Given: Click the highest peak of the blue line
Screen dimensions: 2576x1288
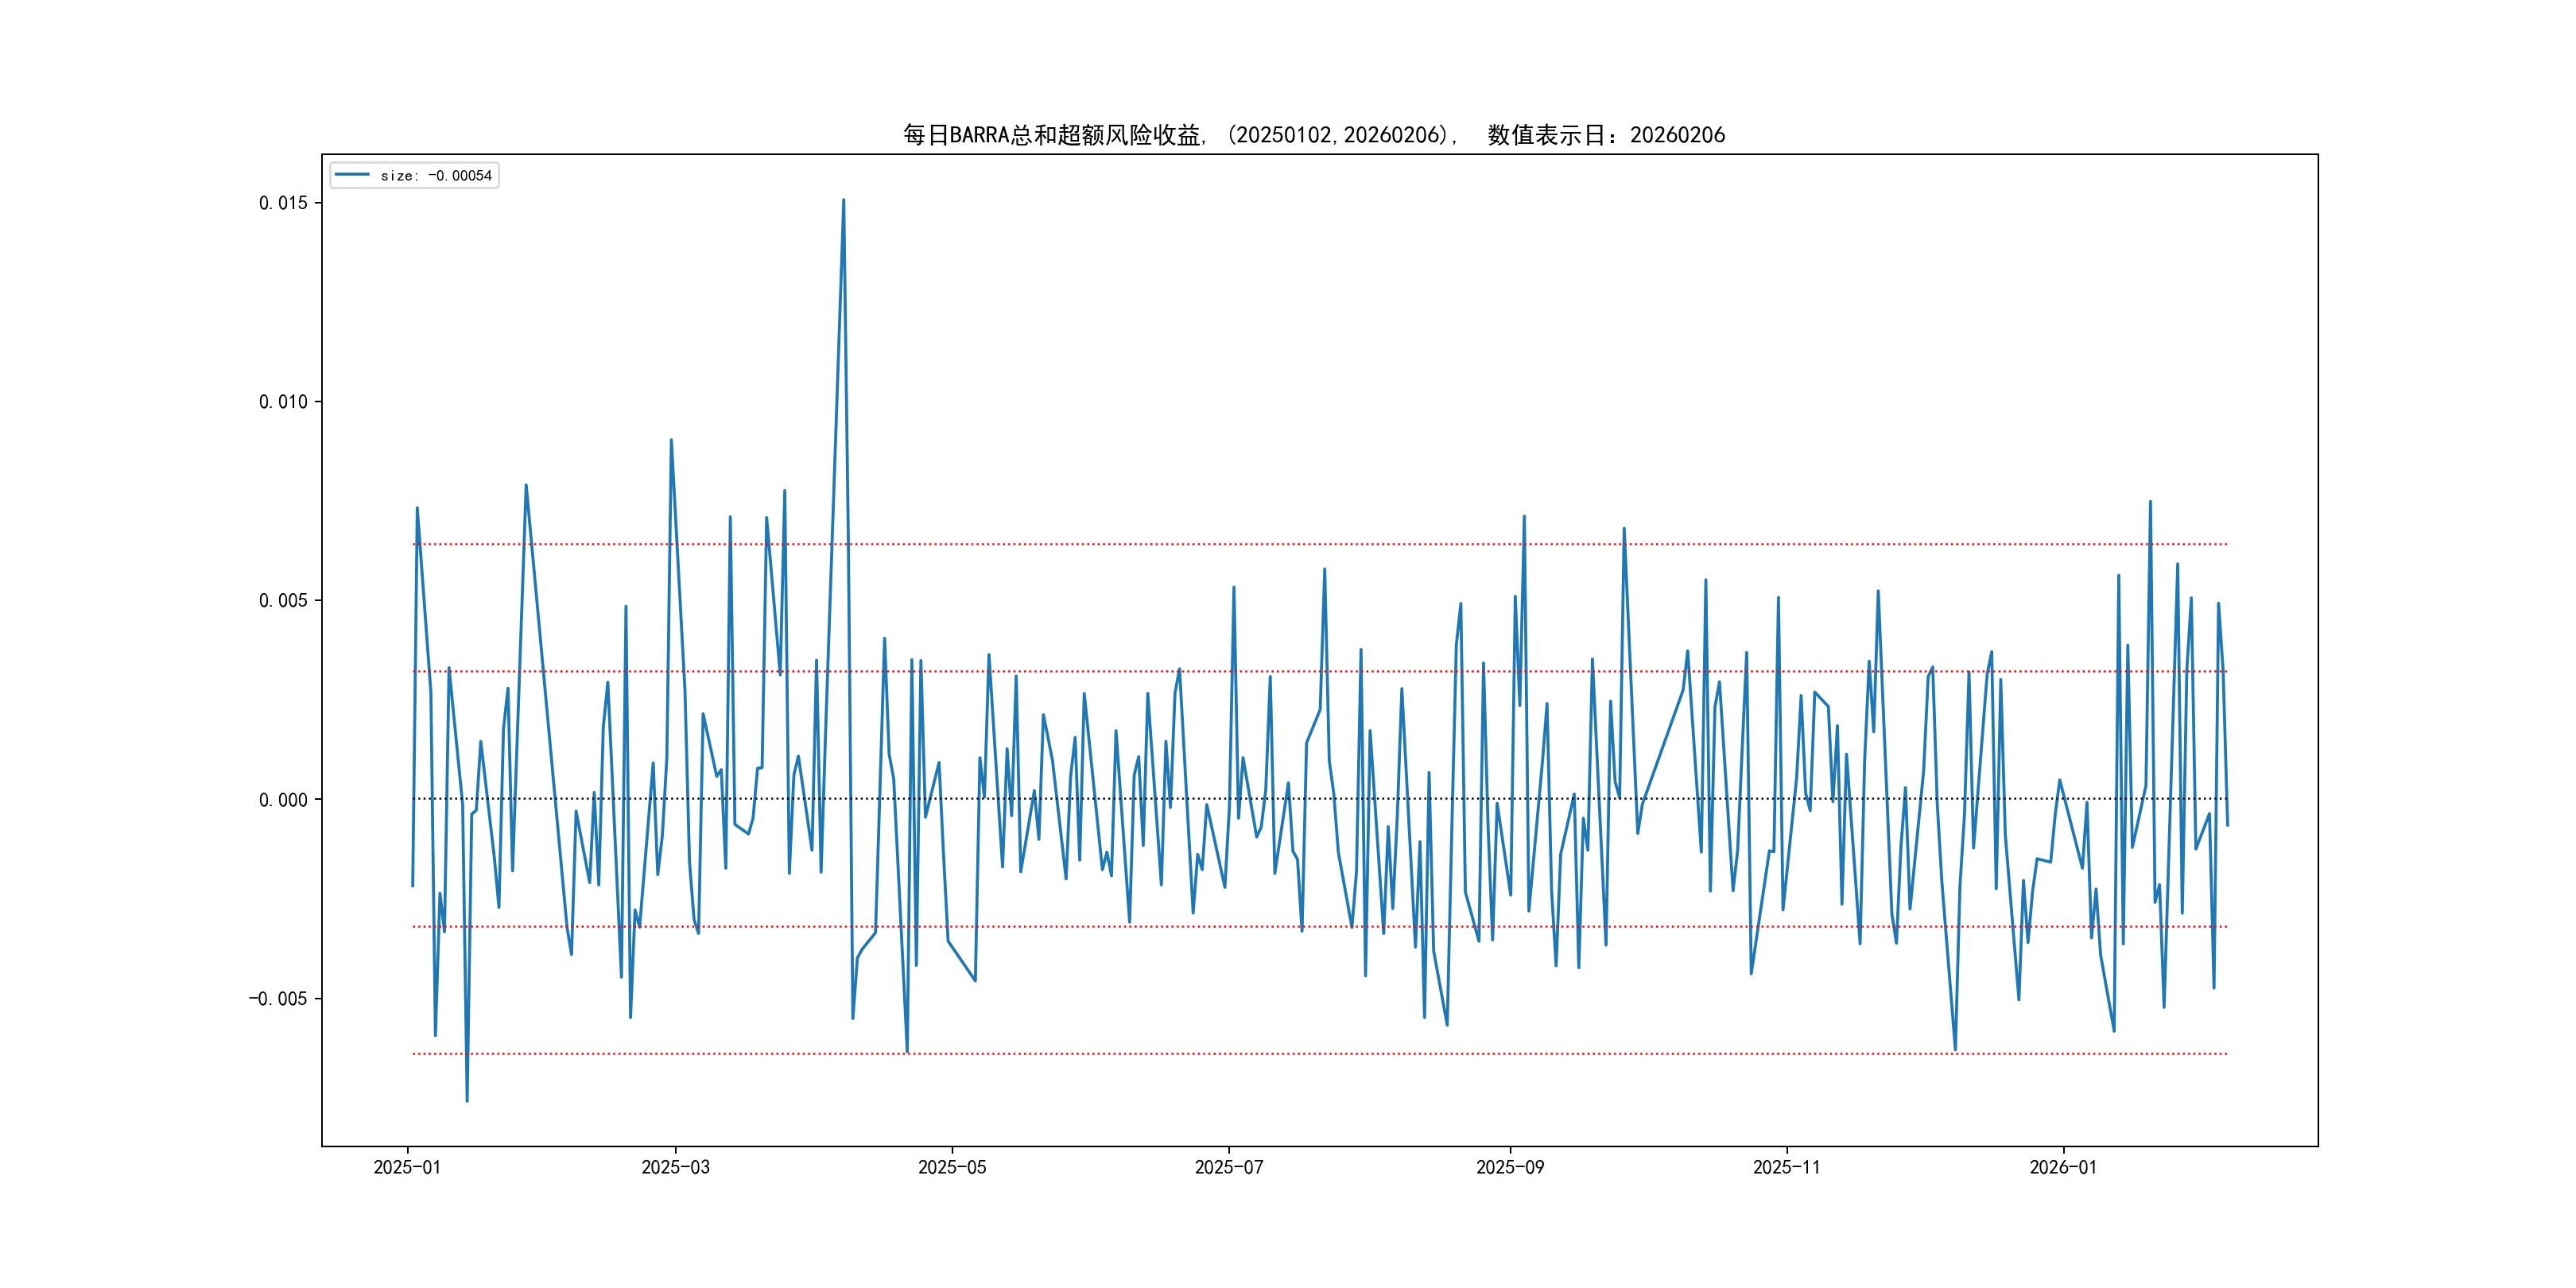Looking at the screenshot, I should [x=843, y=201].
